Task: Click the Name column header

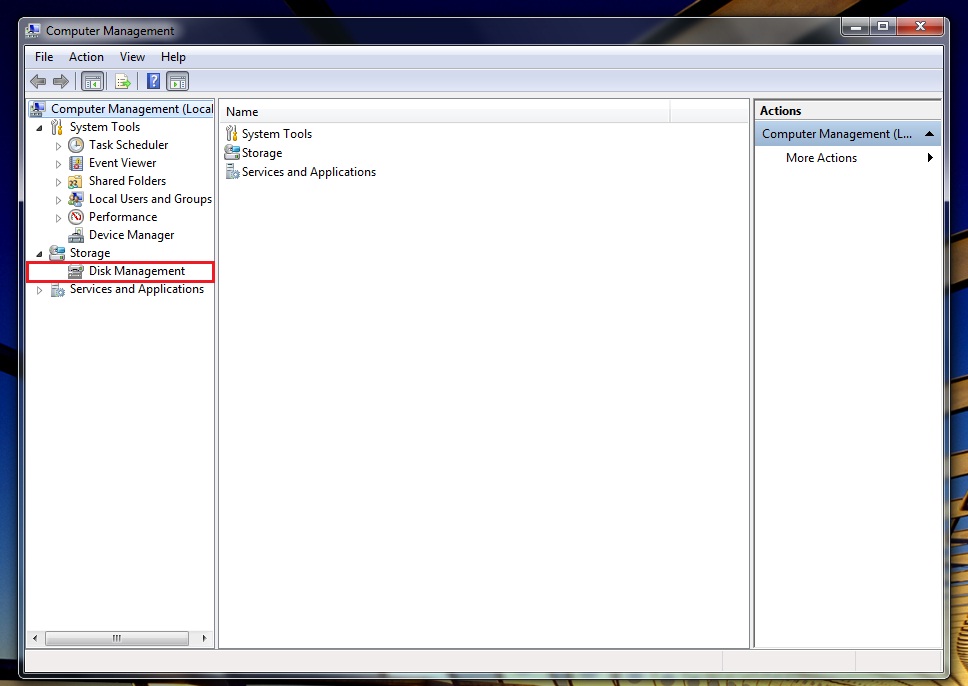Action: (x=445, y=112)
